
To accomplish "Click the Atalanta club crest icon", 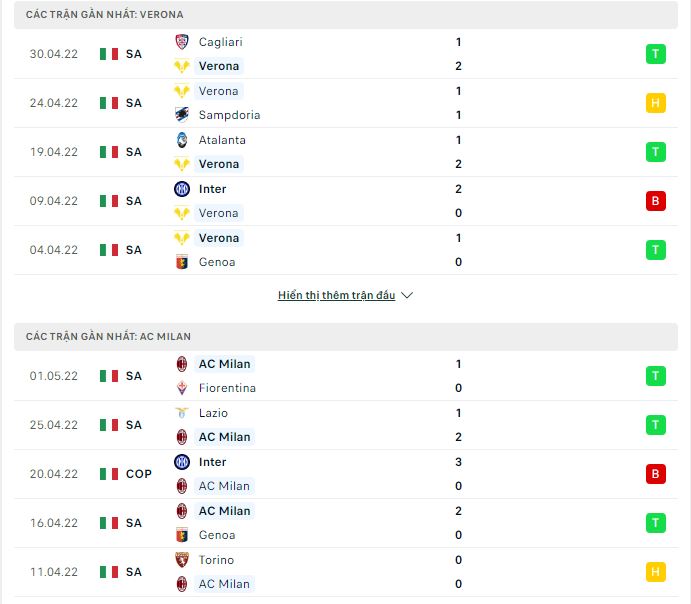I will pyautogui.click(x=182, y=140).
